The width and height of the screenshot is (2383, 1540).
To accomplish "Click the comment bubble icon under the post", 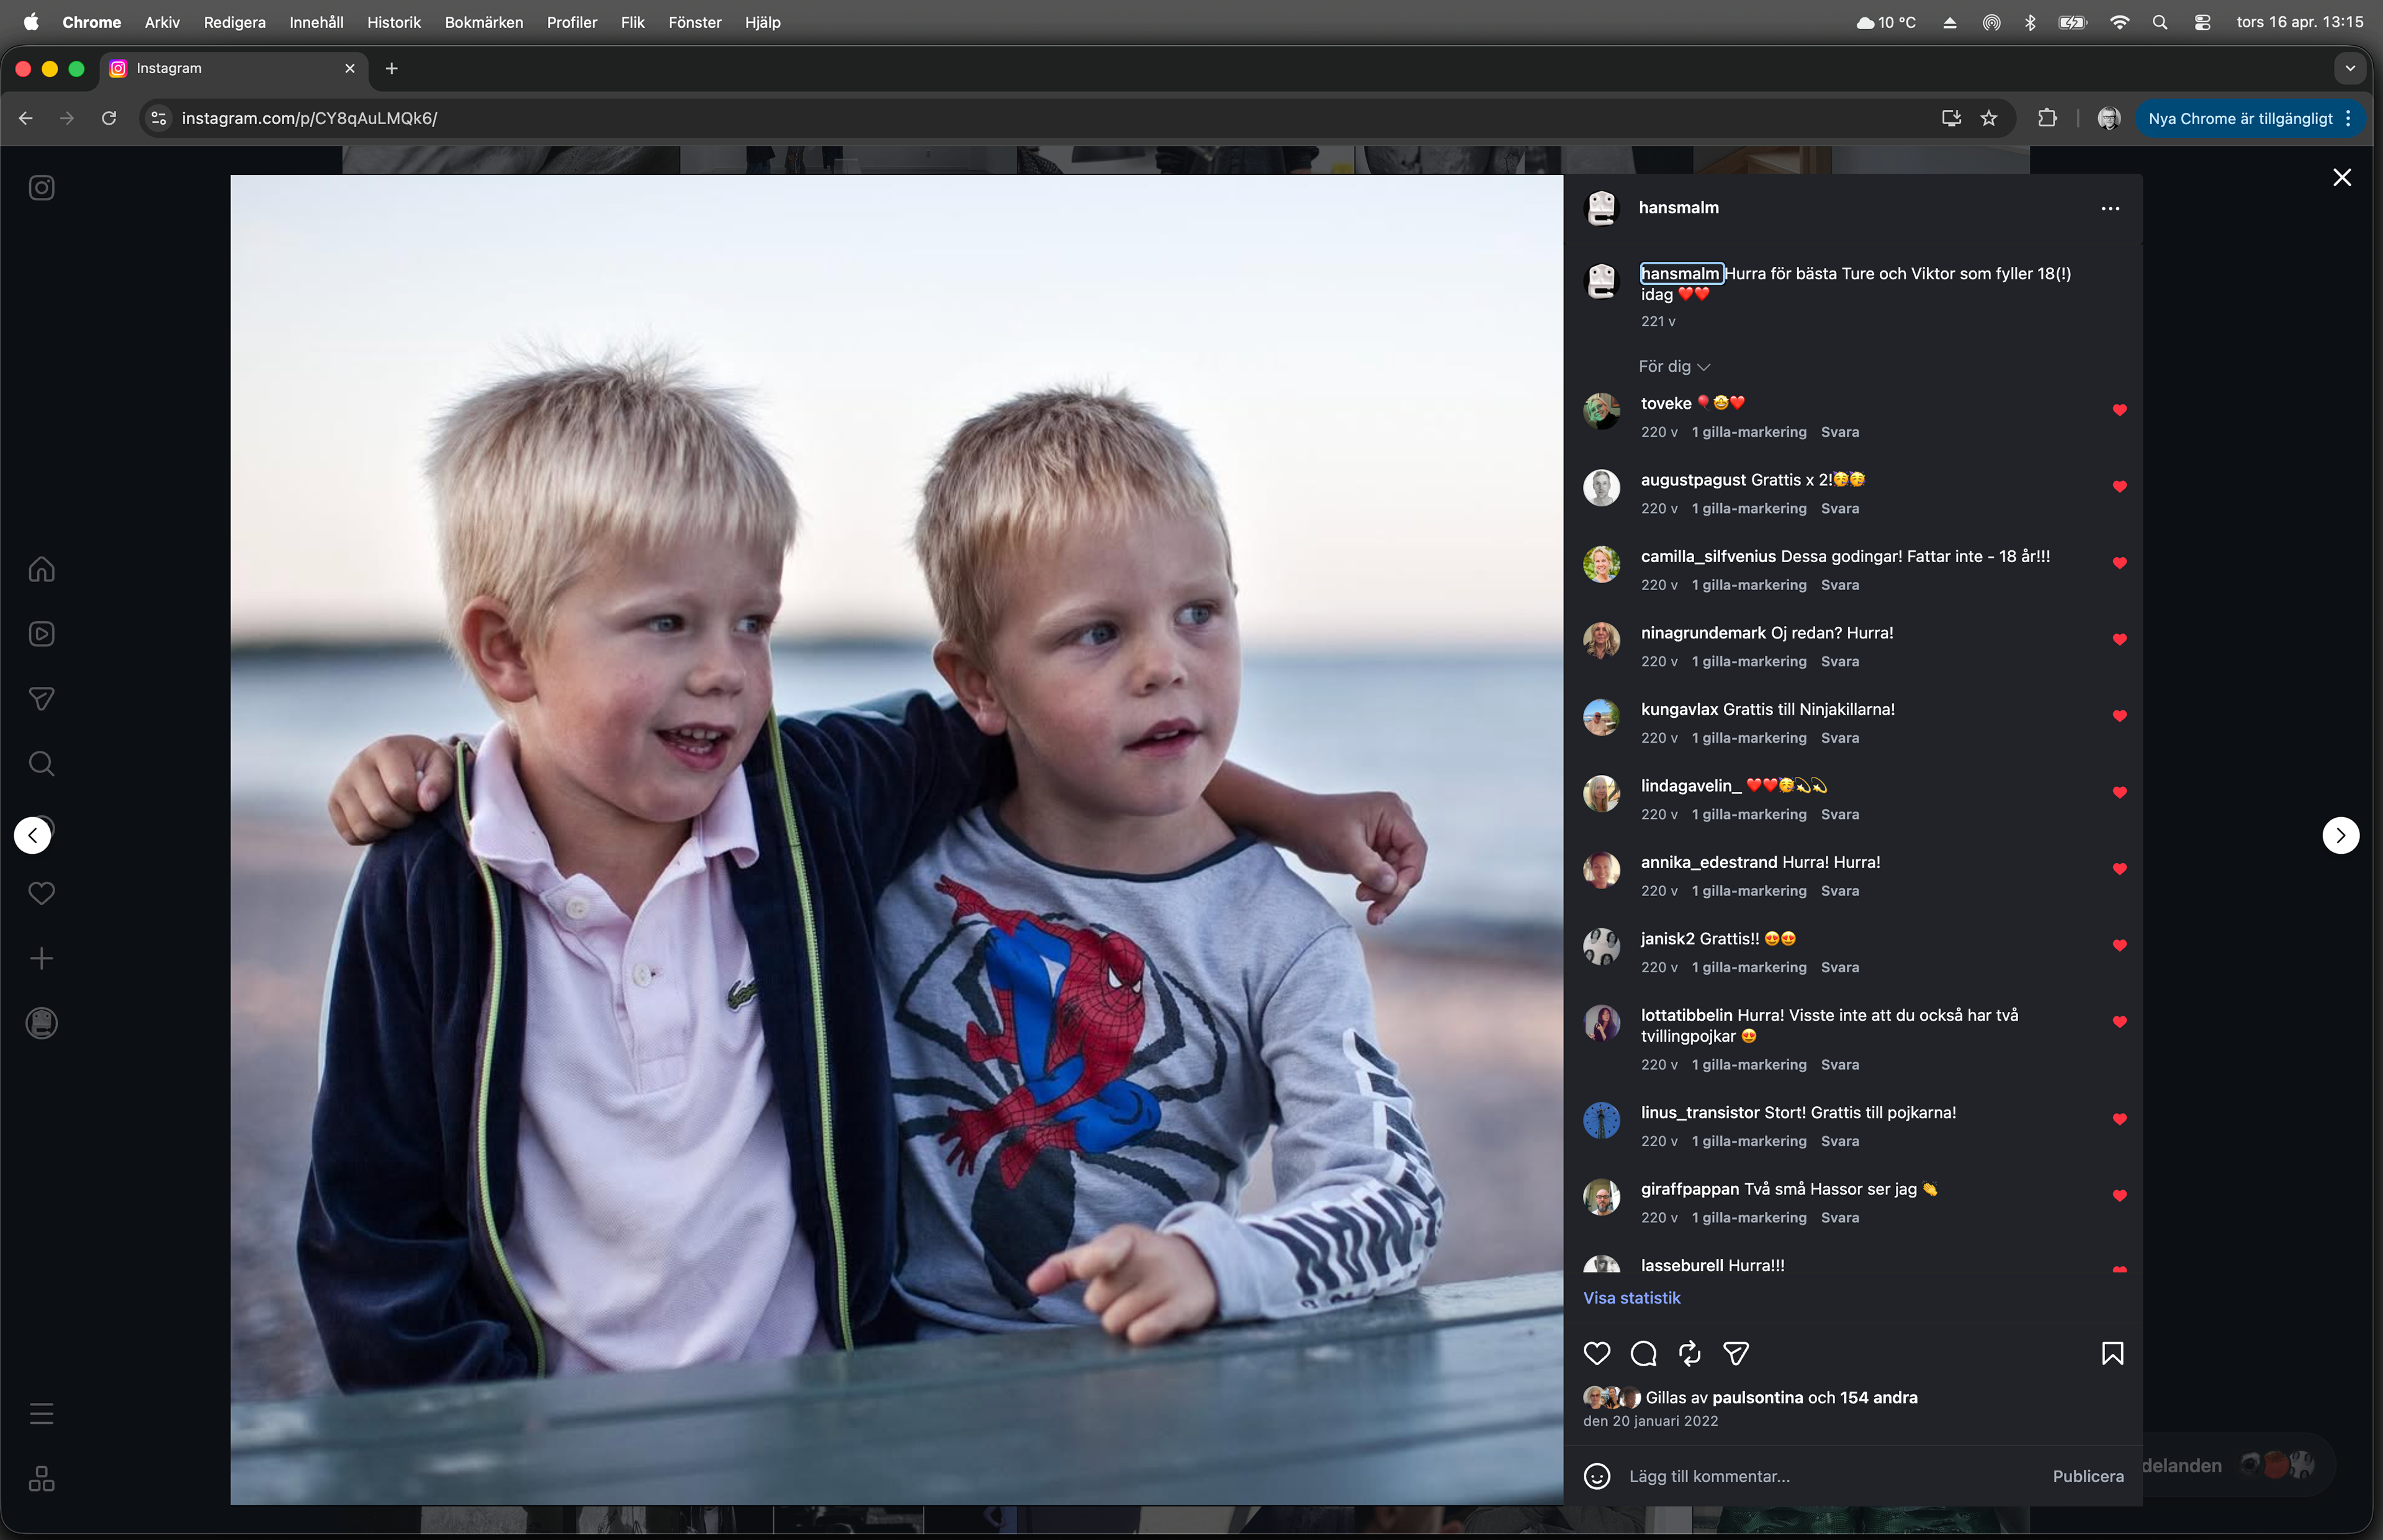I will [1643, 1353].
